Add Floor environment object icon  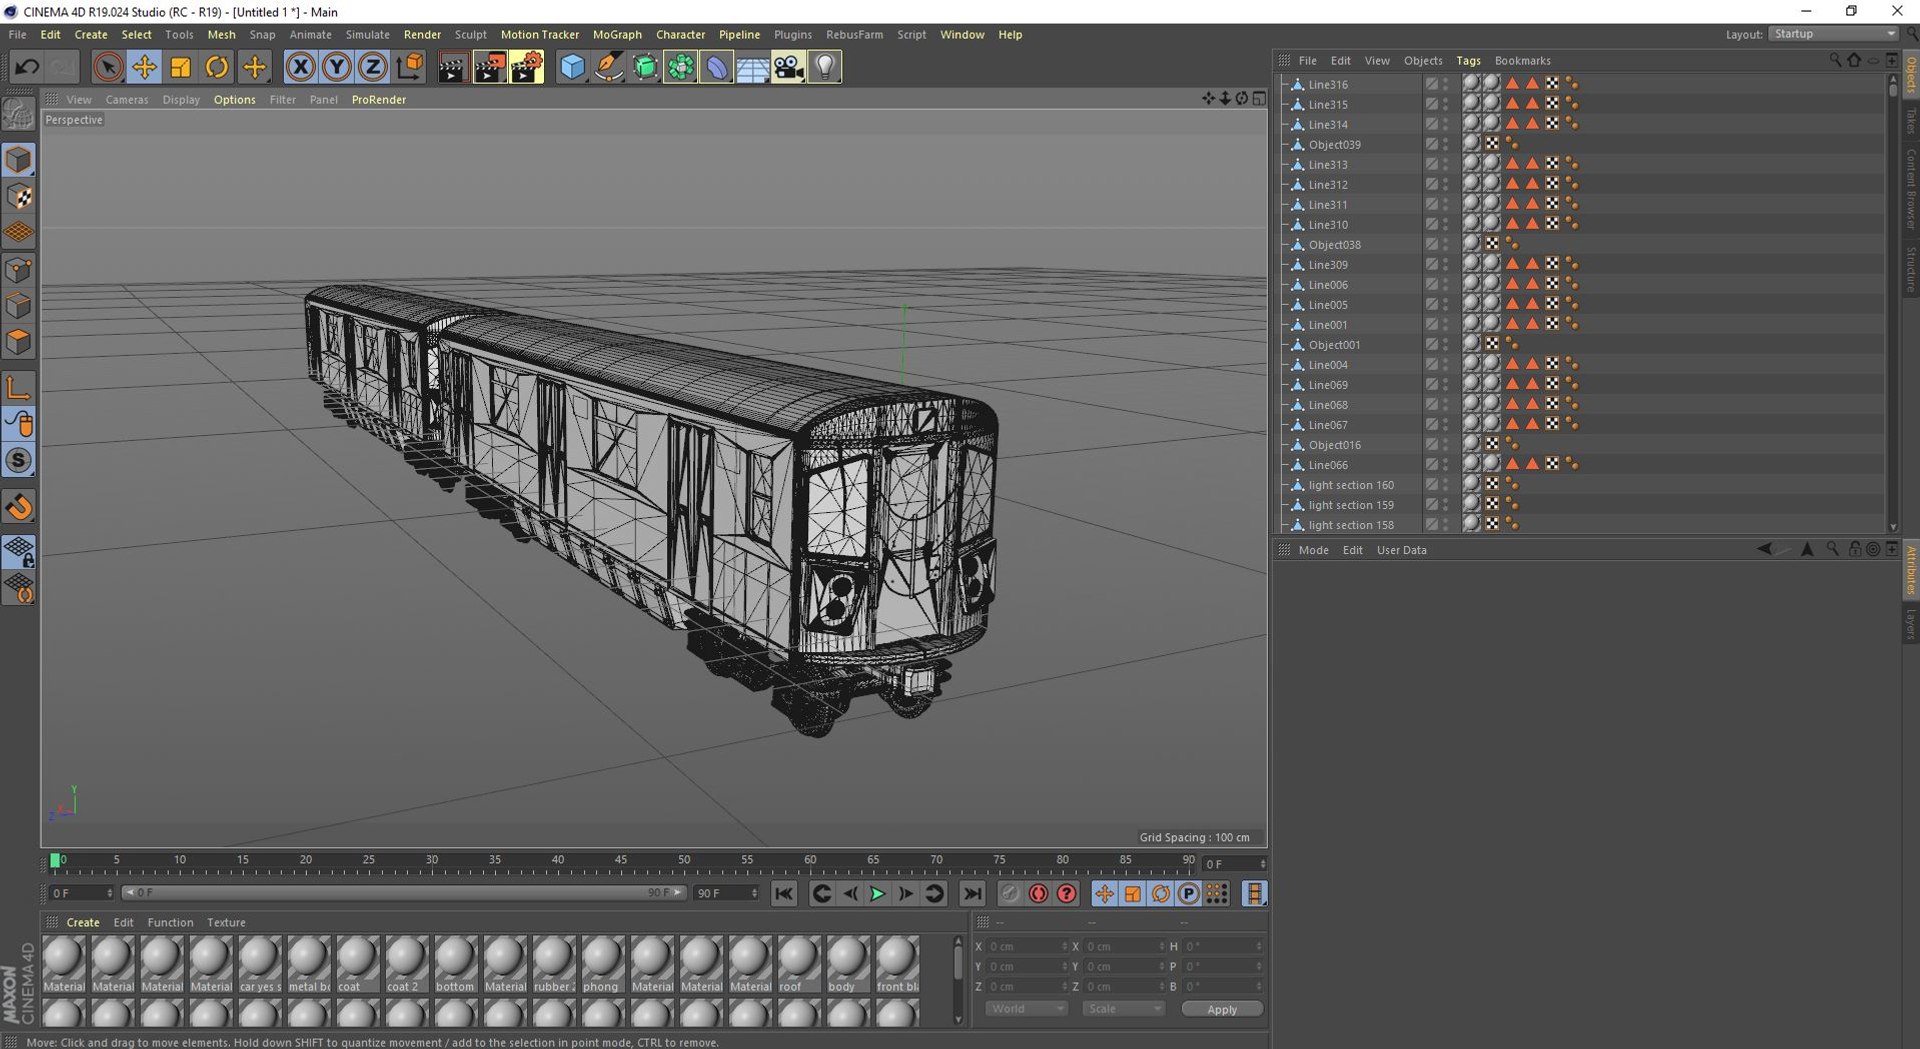(752, 67)
